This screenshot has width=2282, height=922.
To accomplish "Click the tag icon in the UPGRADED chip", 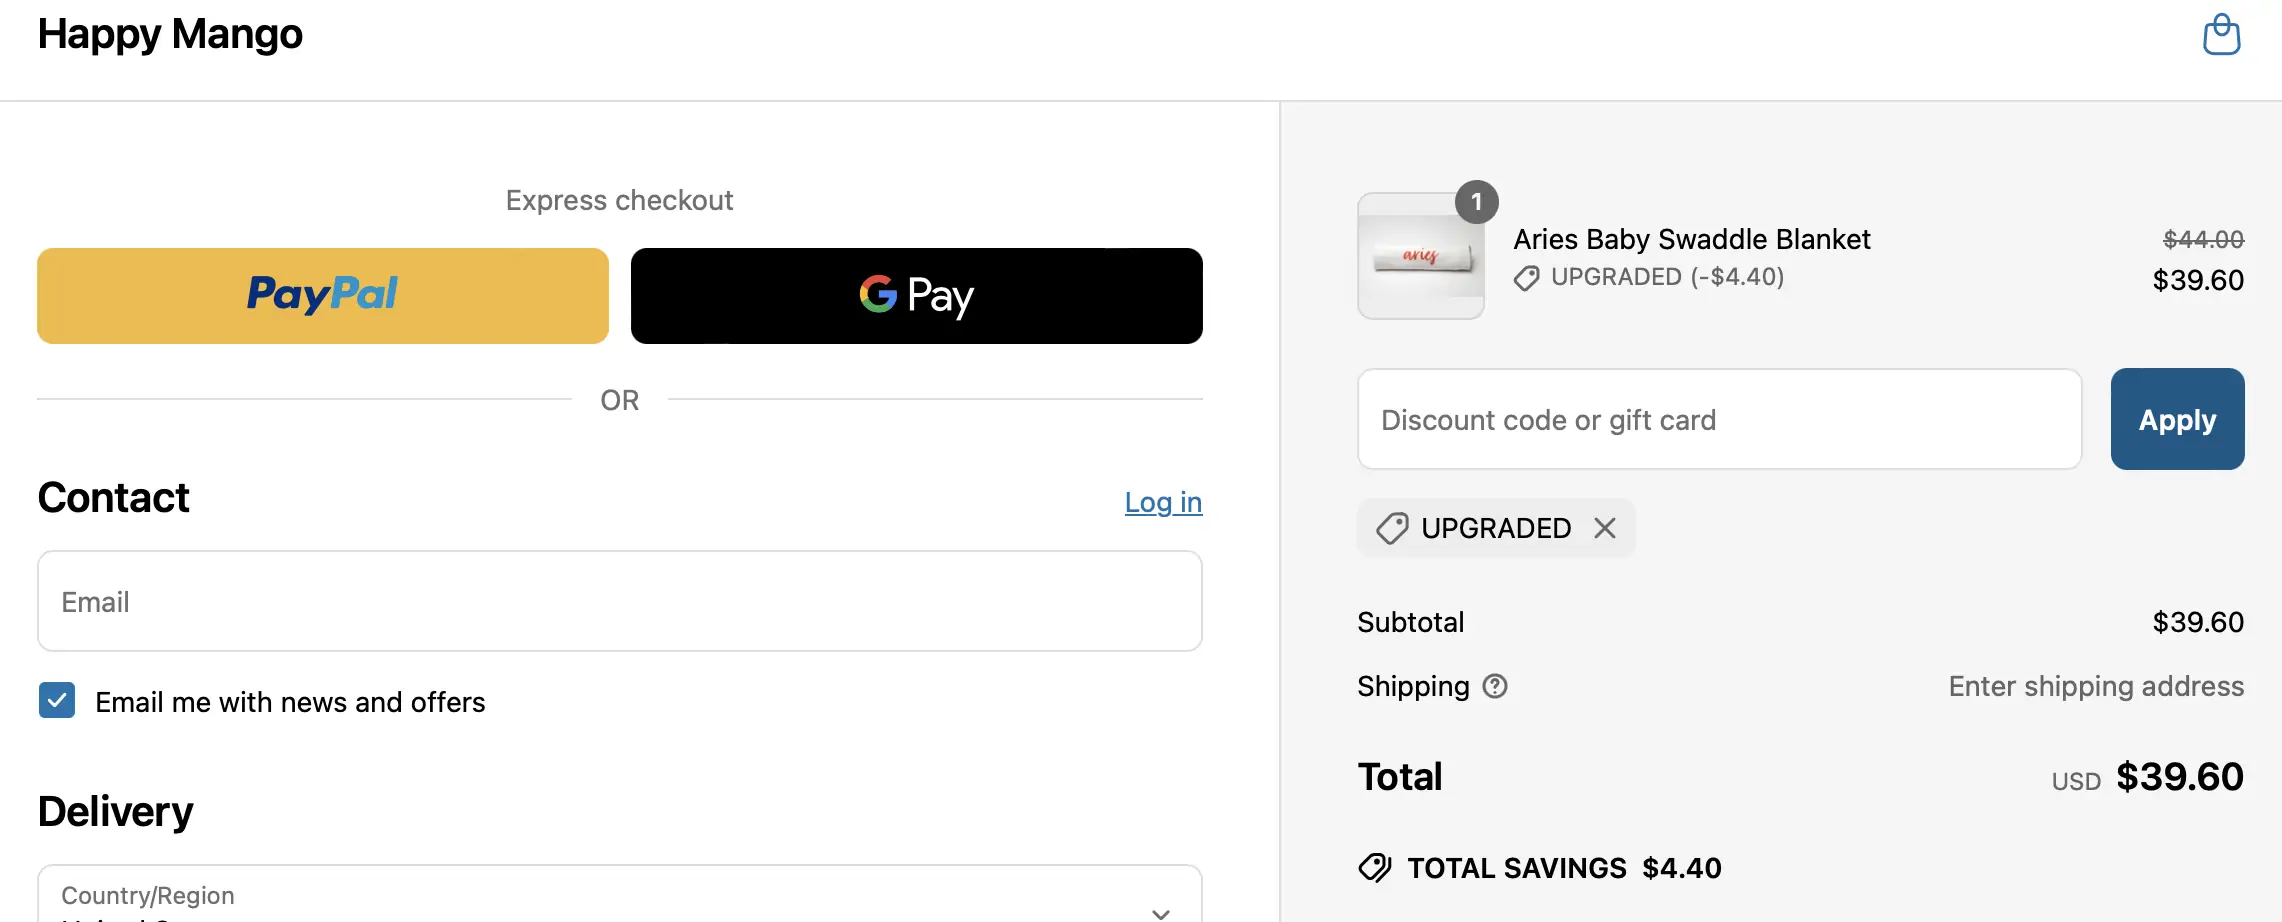I will [1392, 528].
